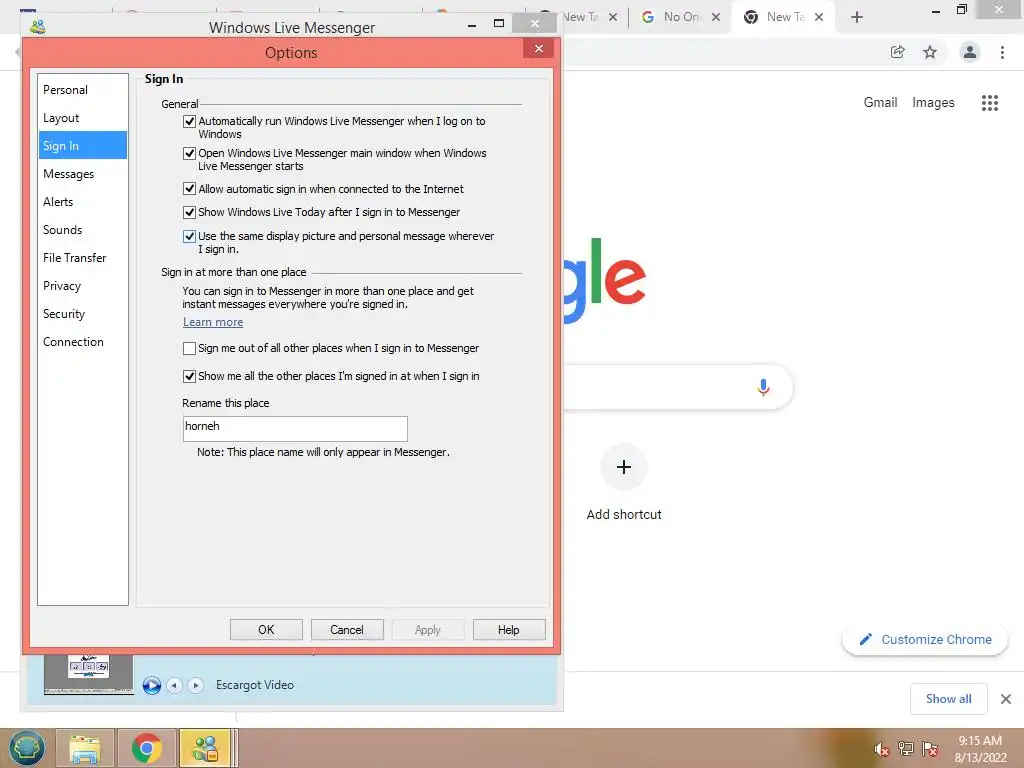Viewport: 1024px width, 768px height.
Task: Open a new Chrome tab with plus
Action: pos(857,17)
